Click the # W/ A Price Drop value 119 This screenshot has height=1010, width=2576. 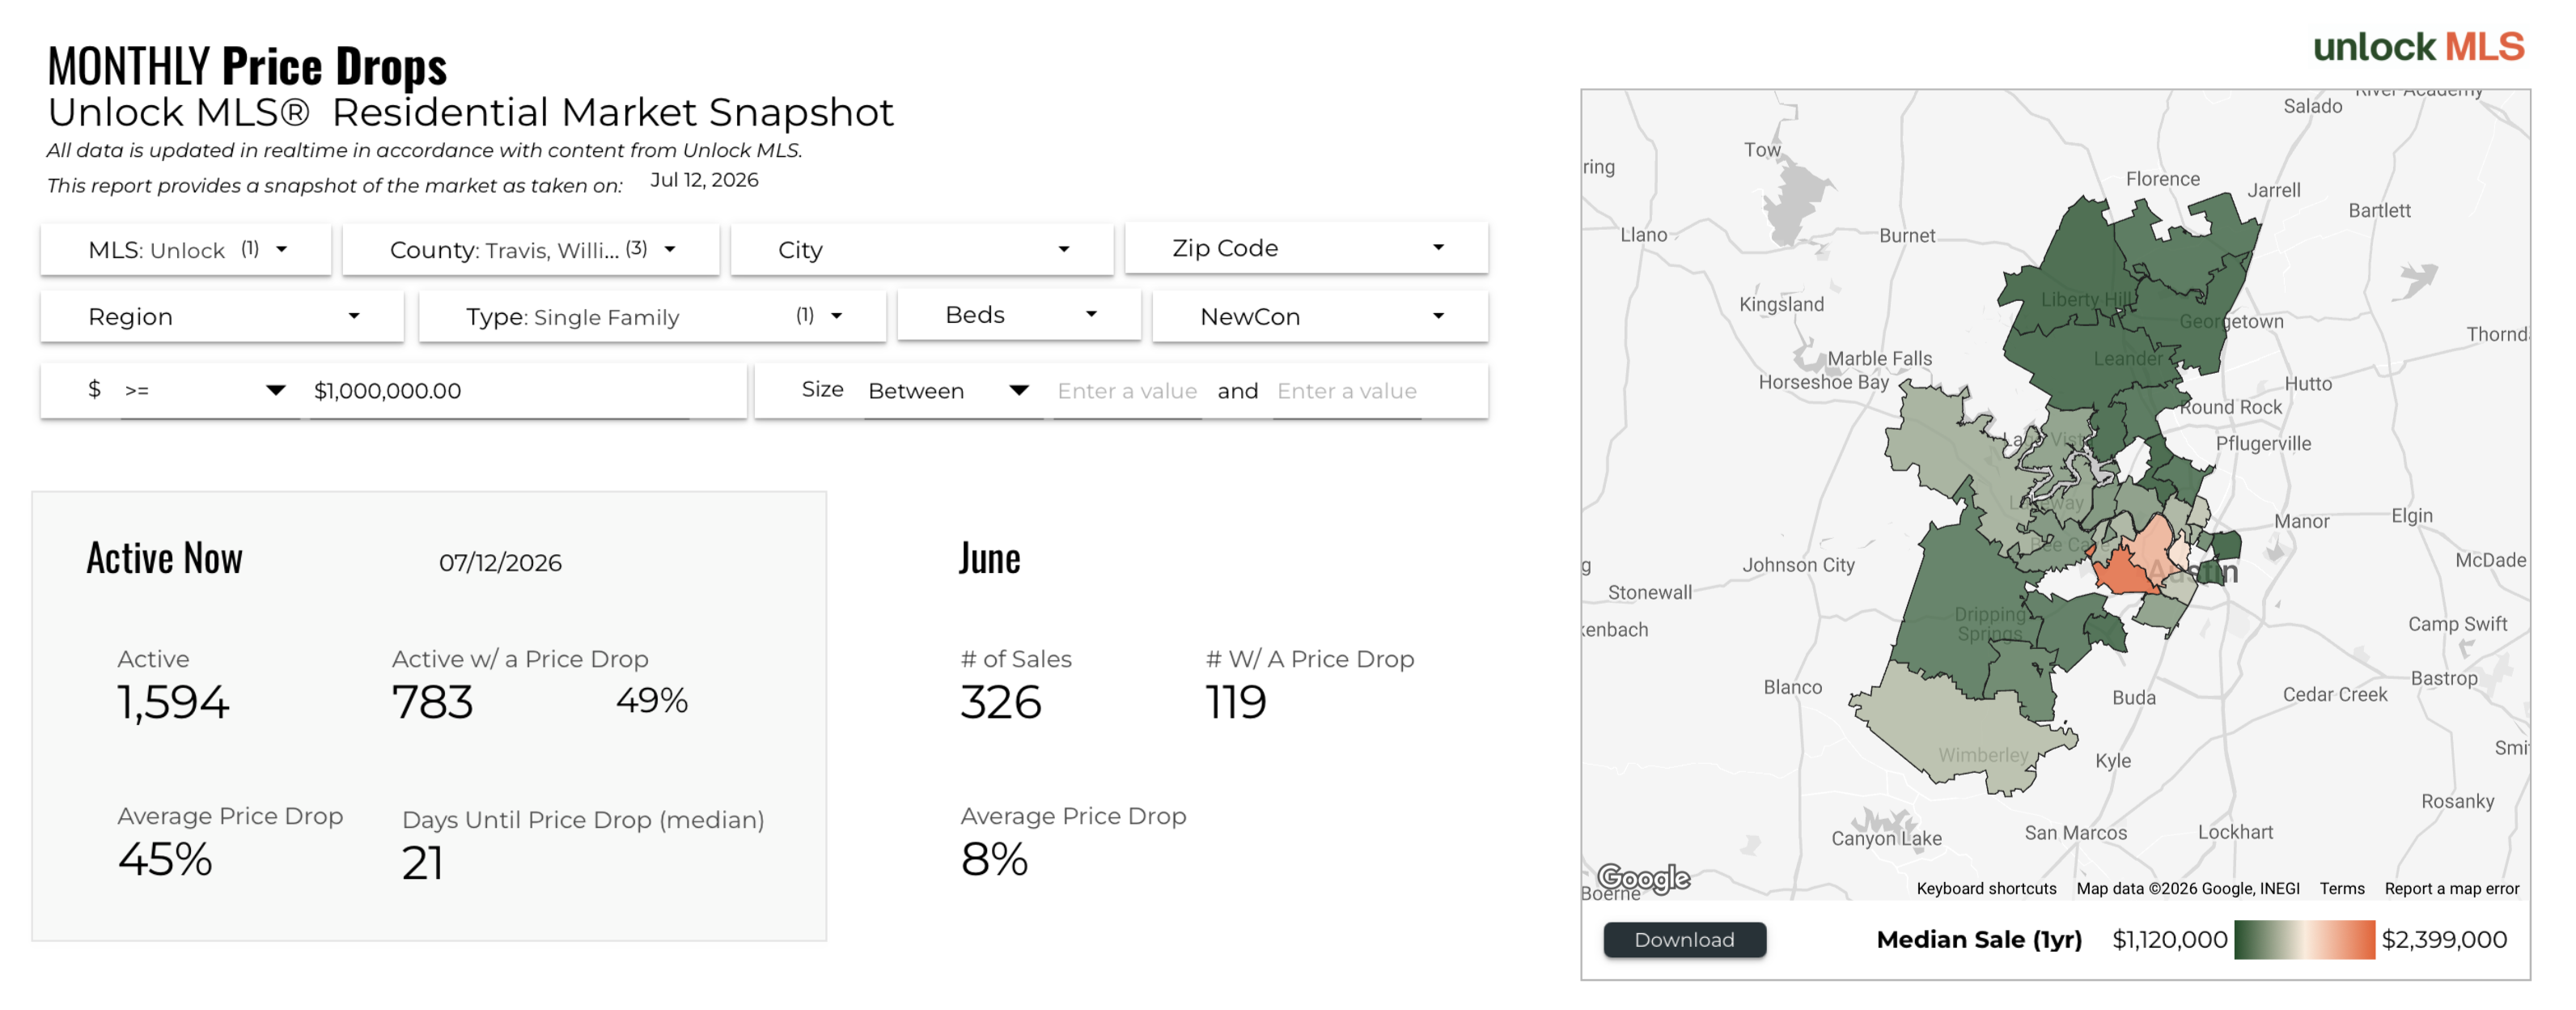point(1235,701)
